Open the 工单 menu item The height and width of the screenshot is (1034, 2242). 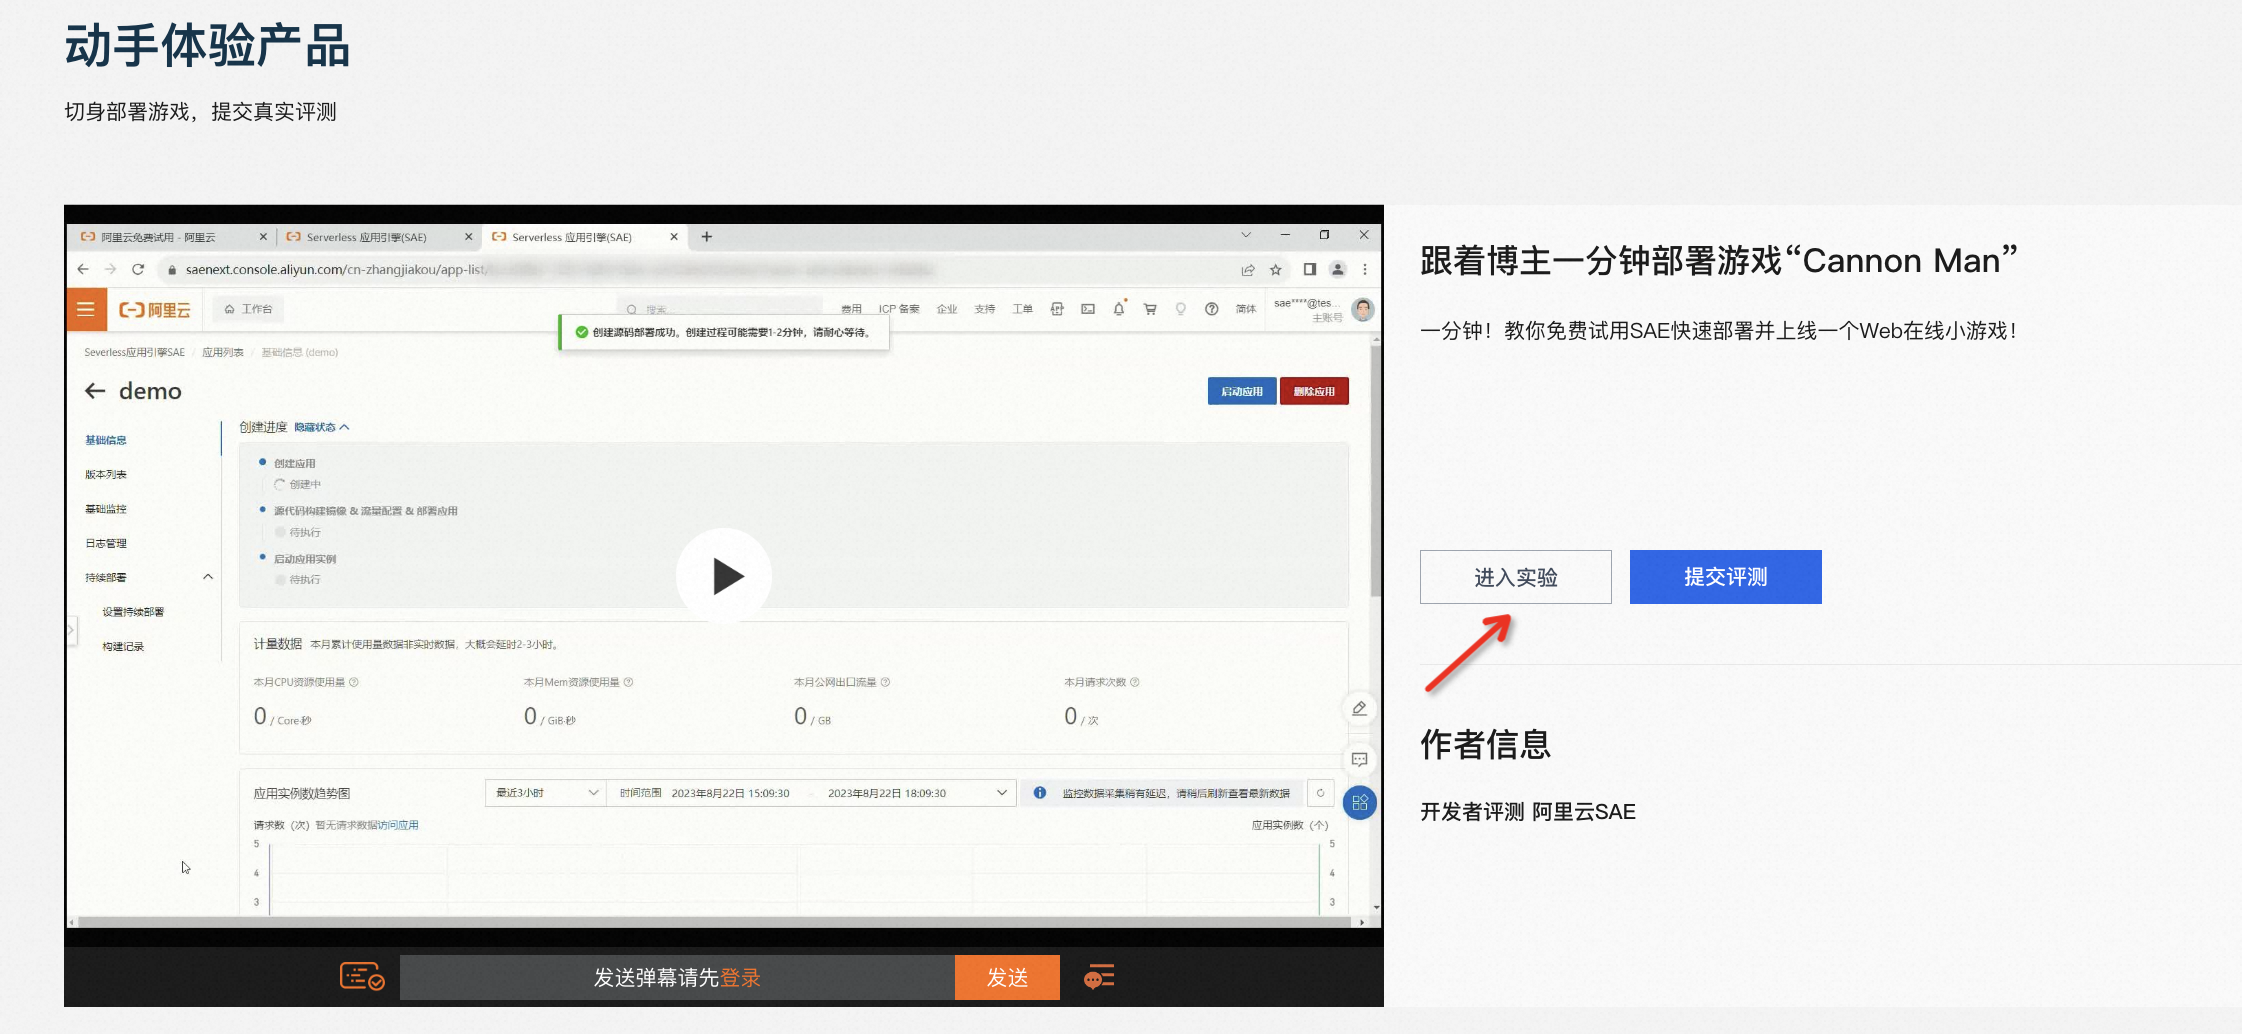click(x=1022, y=309)
